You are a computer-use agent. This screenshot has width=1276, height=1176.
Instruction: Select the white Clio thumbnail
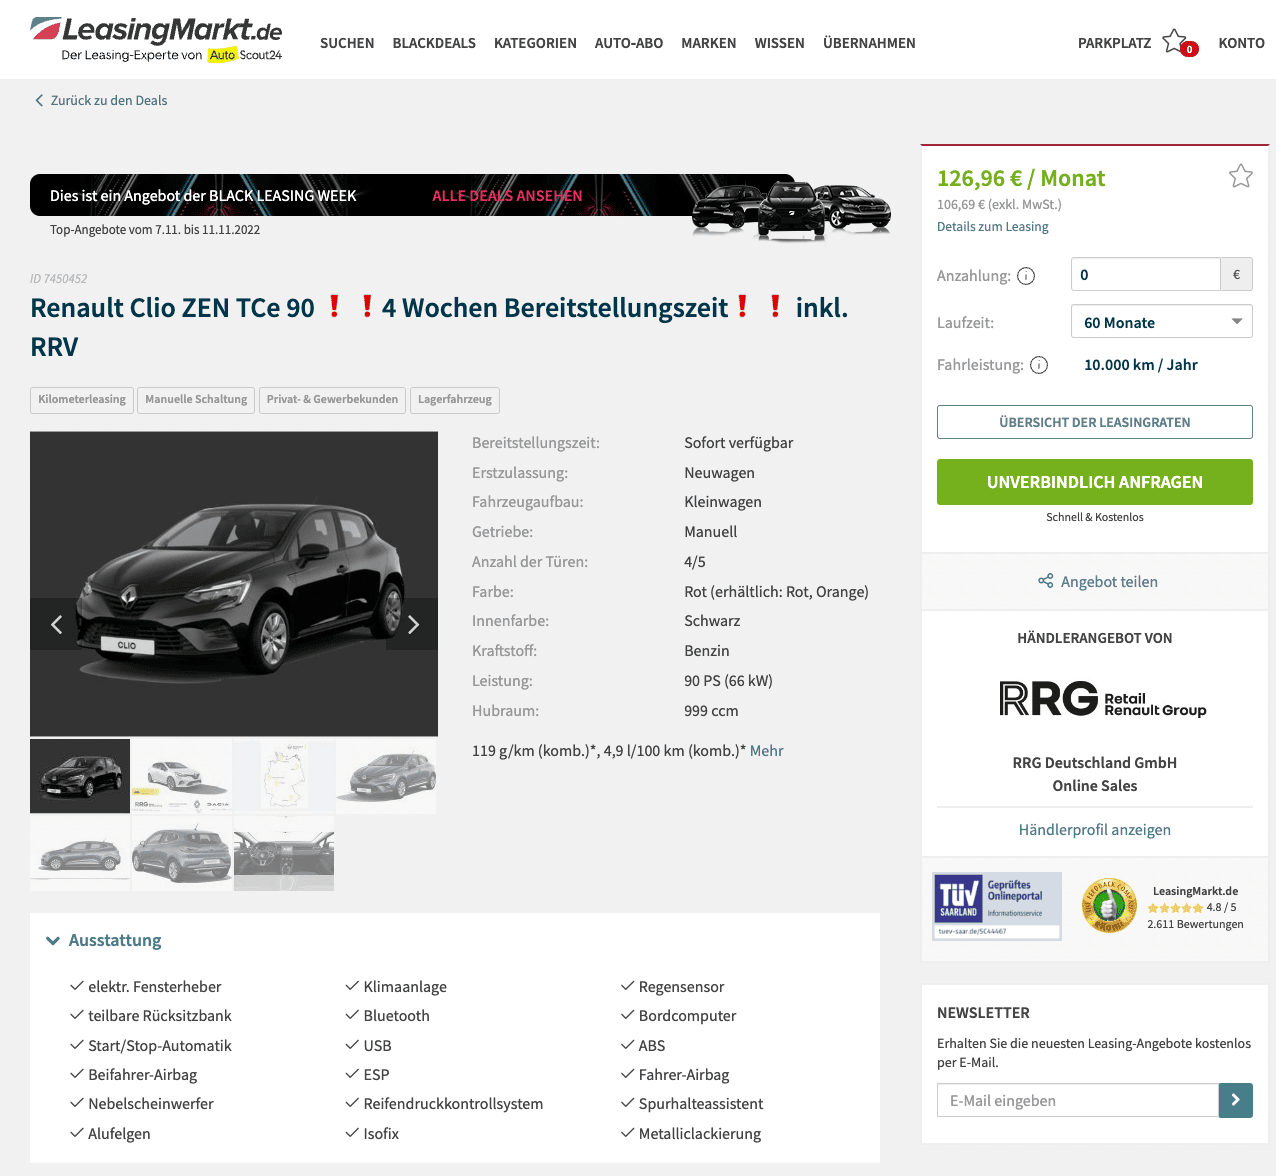tap(182, 776)
